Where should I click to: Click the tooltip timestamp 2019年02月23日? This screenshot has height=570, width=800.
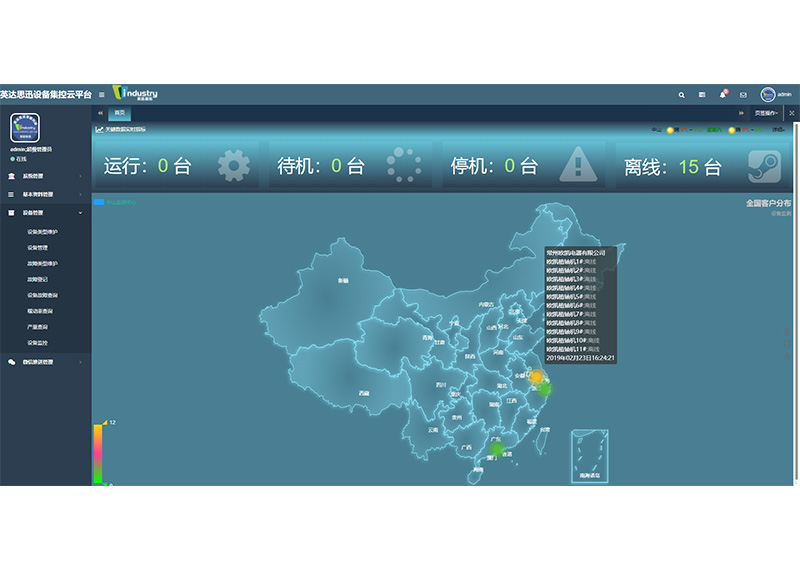click(580, 358)
